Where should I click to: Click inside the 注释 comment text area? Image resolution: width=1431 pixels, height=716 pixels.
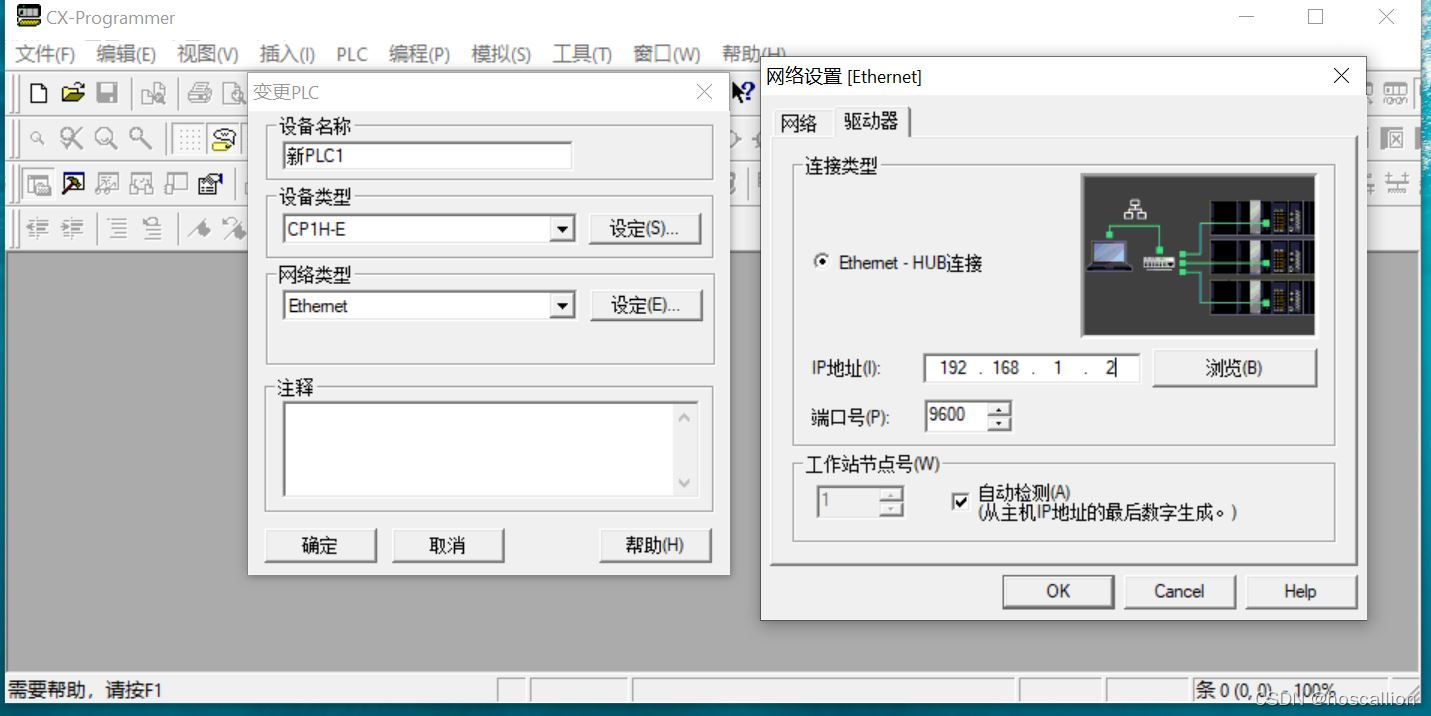tap(479, 449)
